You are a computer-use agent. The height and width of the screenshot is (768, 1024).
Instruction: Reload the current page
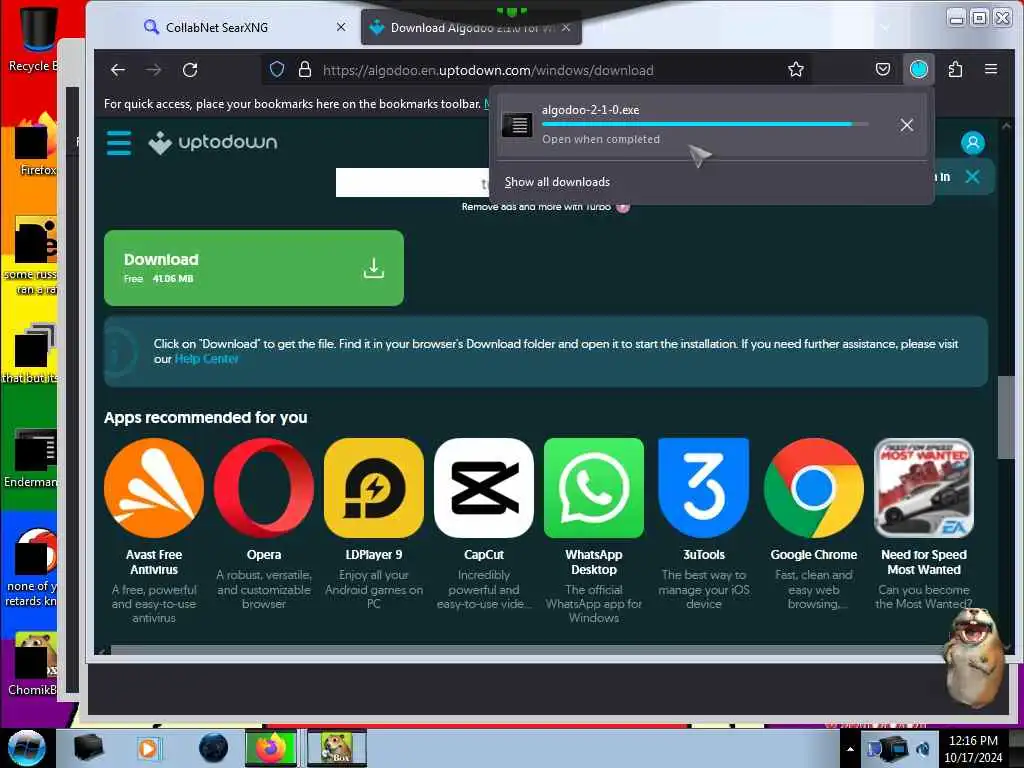tap(190, 70)
